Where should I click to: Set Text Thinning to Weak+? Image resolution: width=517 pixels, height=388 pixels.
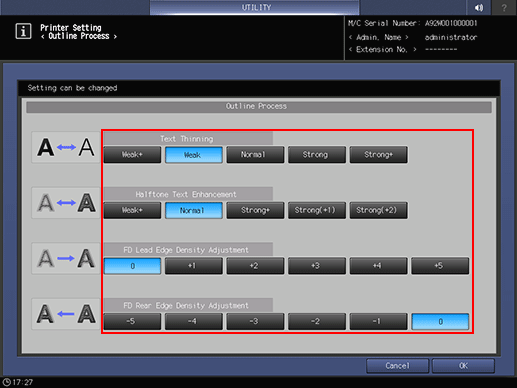tap(132, 155)
